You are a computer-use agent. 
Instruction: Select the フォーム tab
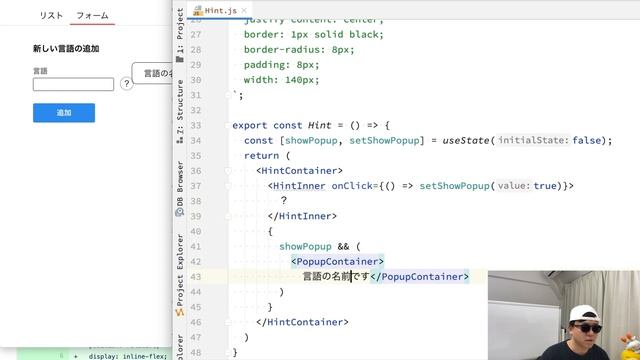[92, 16]
